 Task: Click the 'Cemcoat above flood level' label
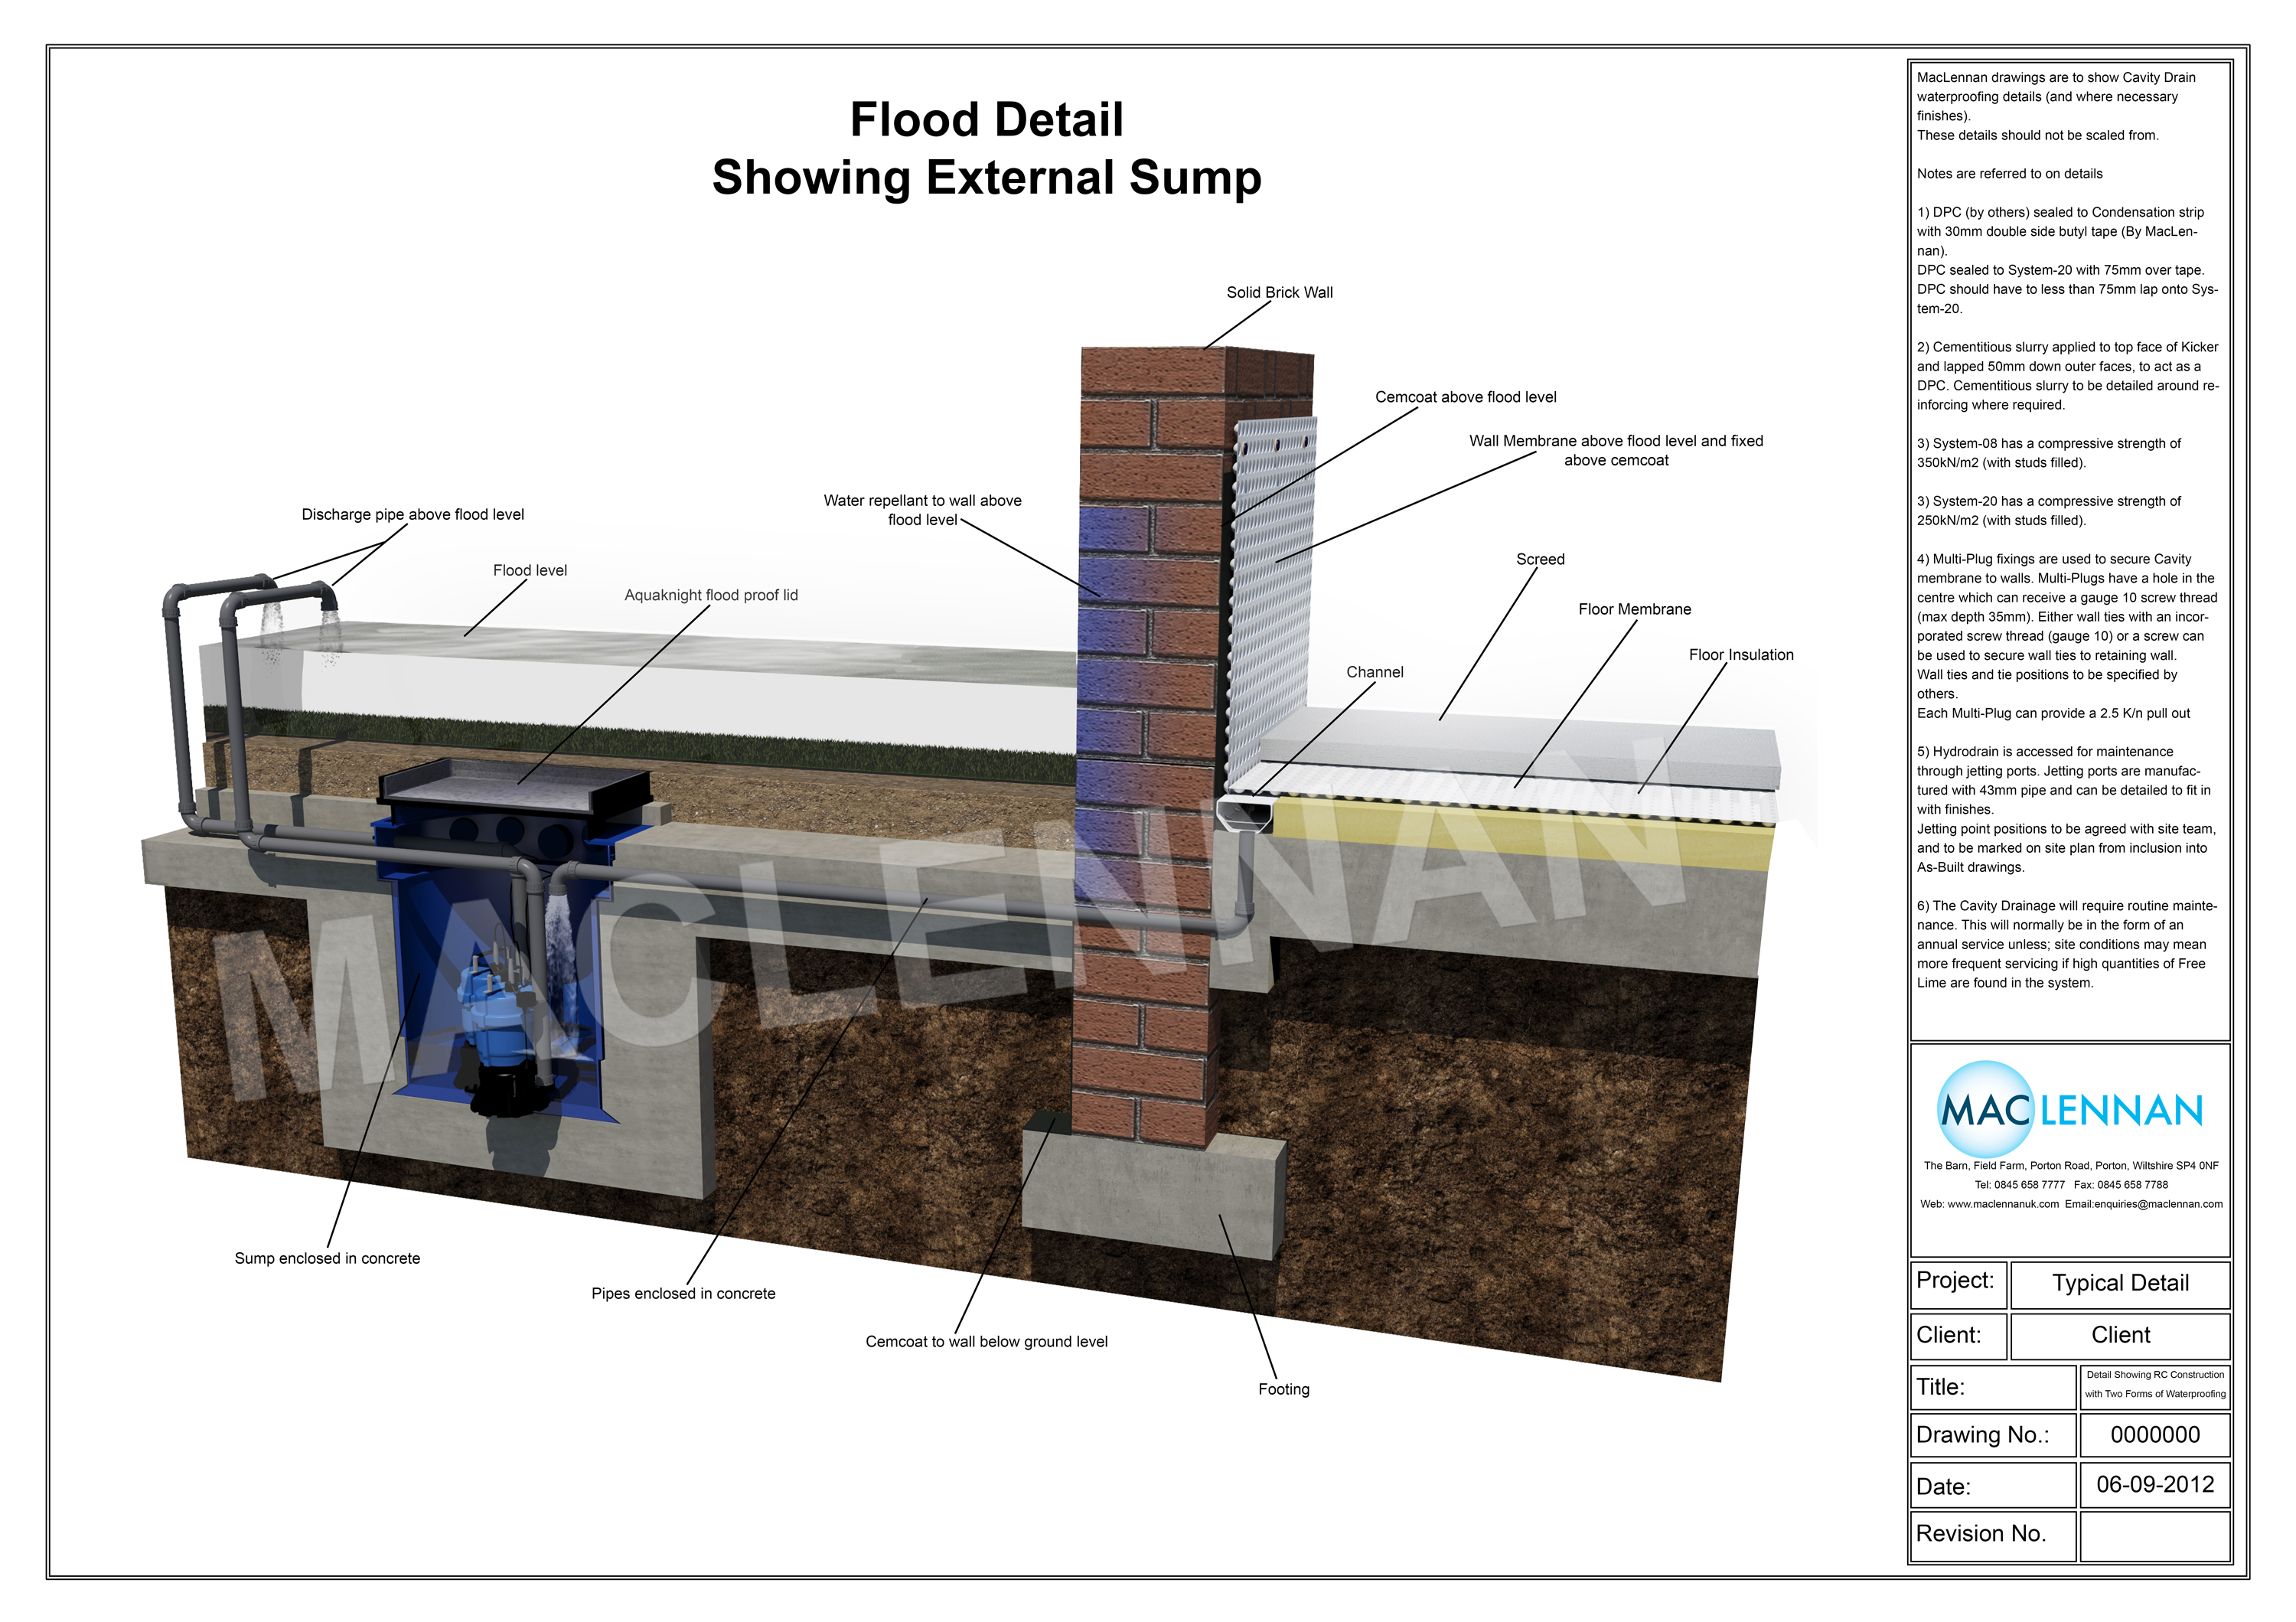(x=1465, y=397)
